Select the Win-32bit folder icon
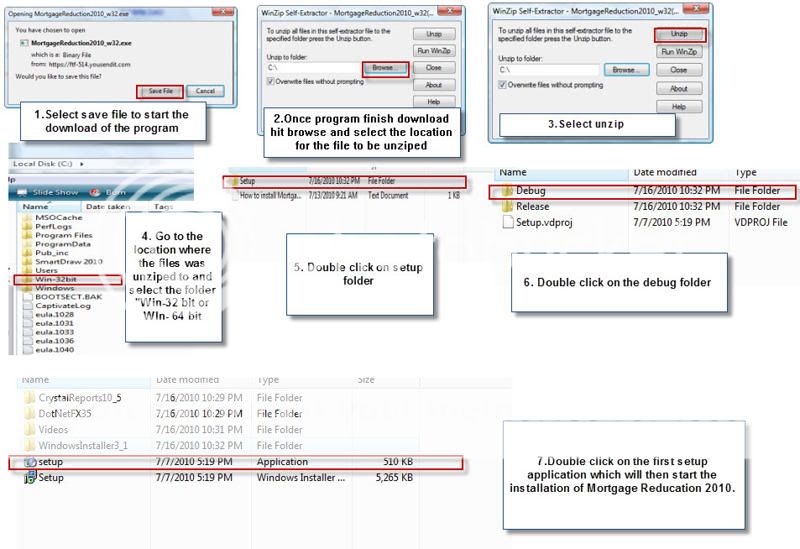The width and height of the screenshot is (800, 549). coord(27,278)
